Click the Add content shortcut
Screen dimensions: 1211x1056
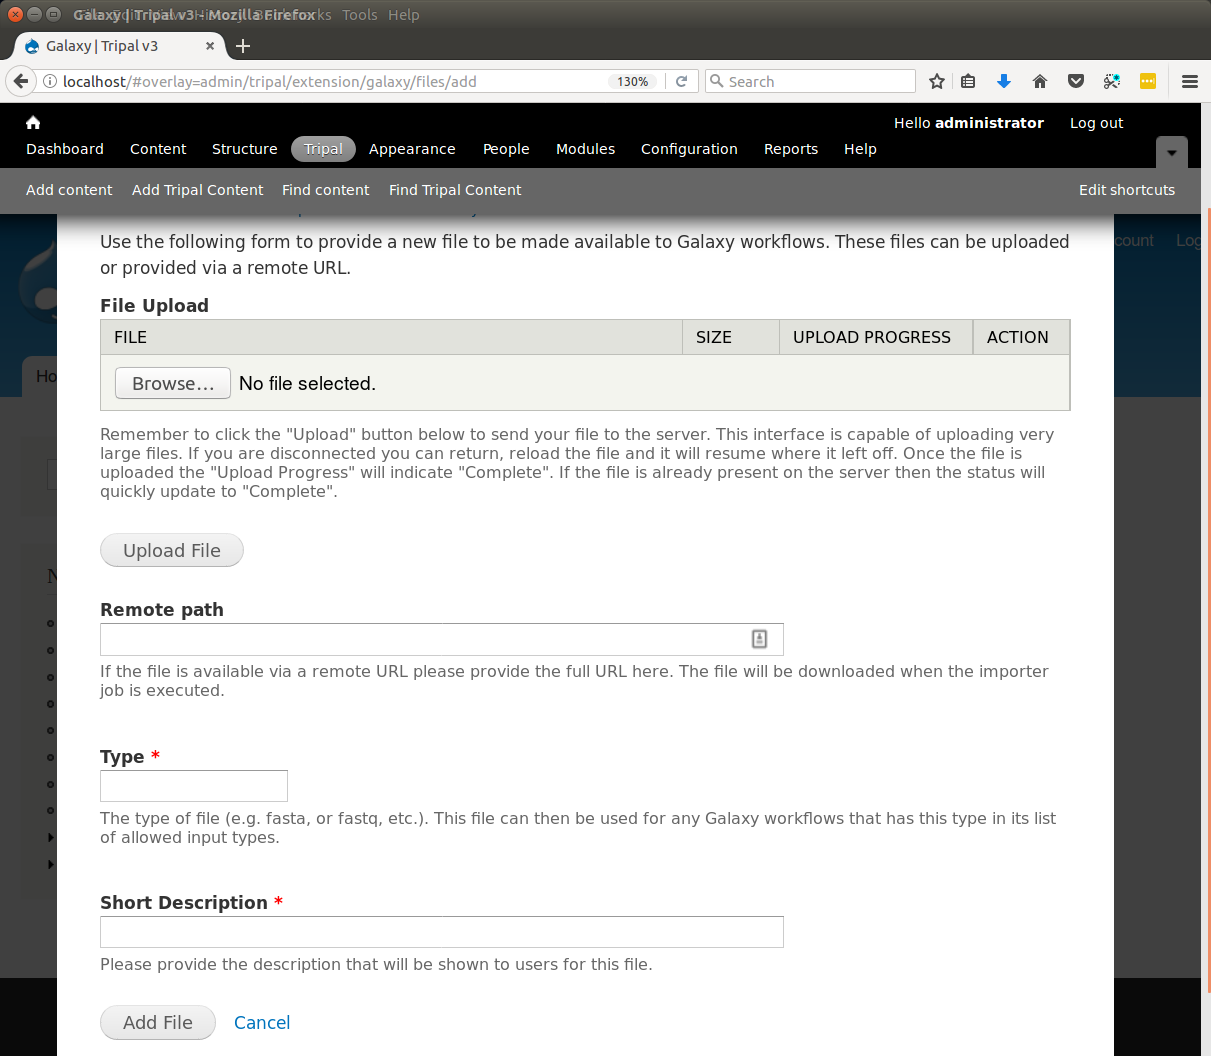pyautogui.click(x=69, y=190)
